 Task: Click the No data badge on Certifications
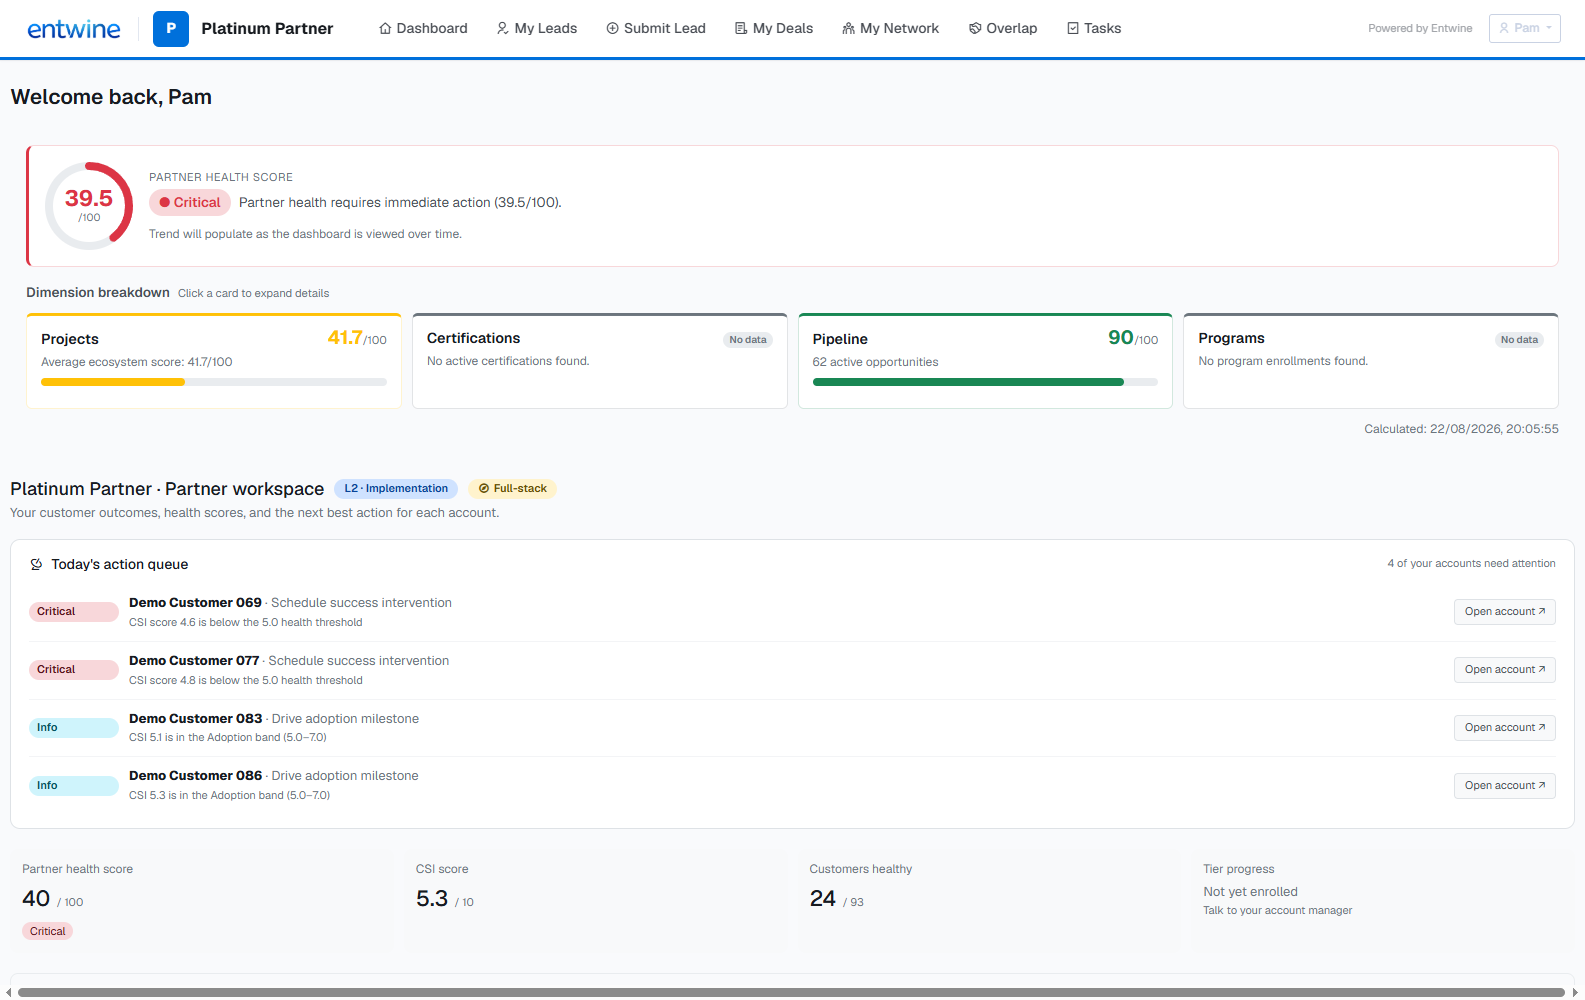pos(748,340)
